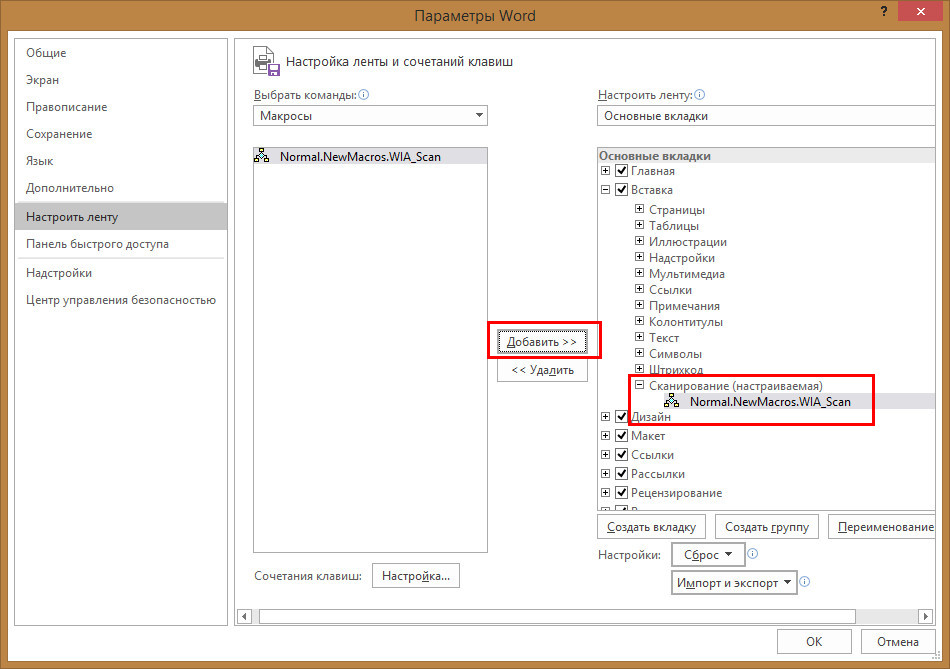Toggle the Ссылки tab checkbox
Viewport: 950px width, 669px height.
point(621,454)
